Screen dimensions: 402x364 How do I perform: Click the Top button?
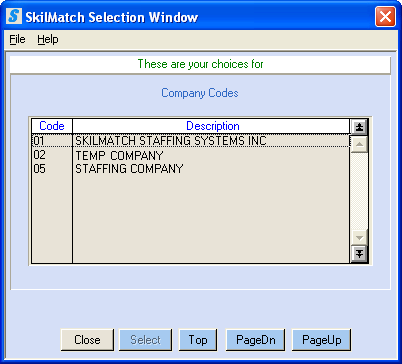pyautogui.click(x=198, y=340)
